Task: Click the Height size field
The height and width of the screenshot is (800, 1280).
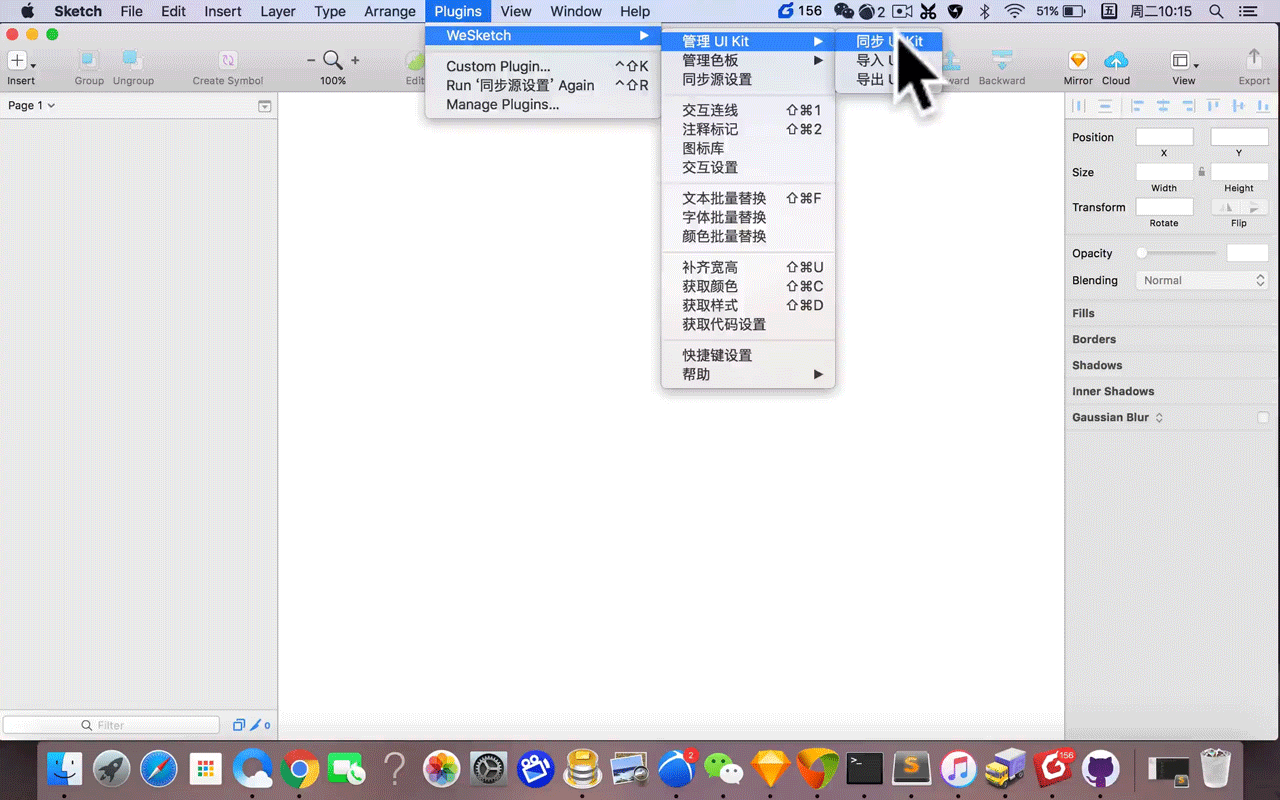Action: coord(1239,172)
